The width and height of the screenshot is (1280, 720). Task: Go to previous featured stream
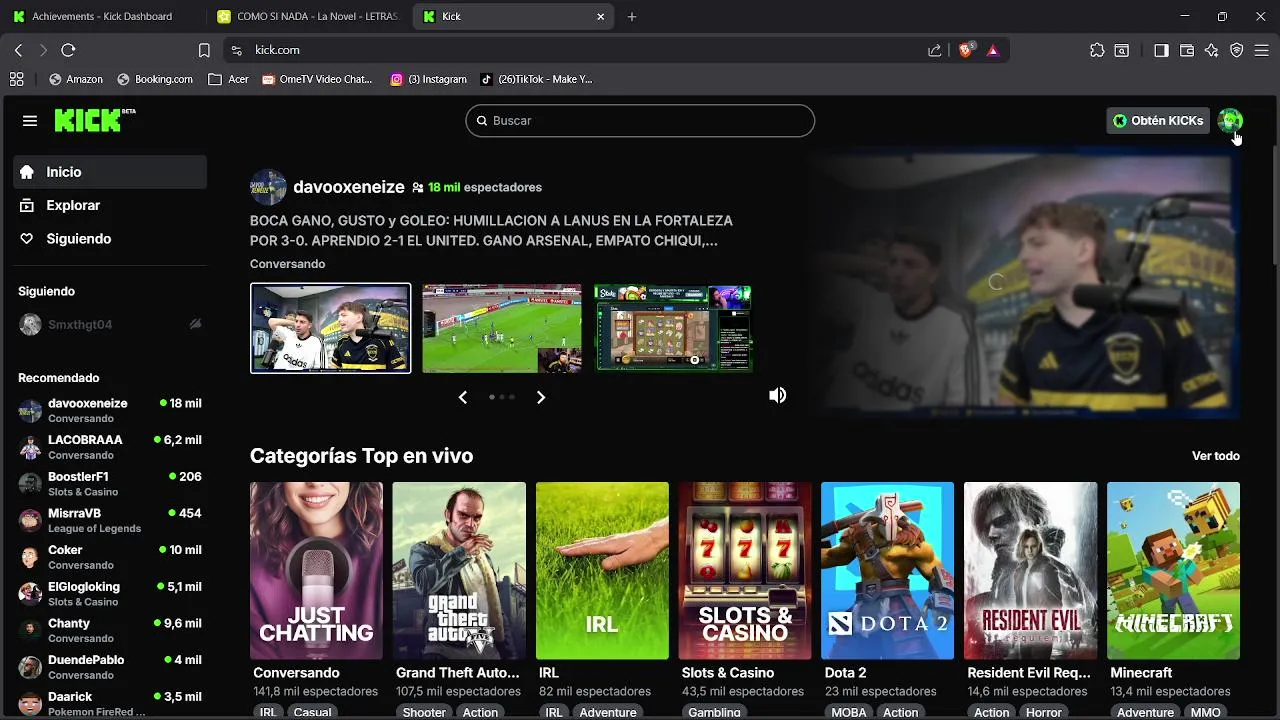(462, 397)
